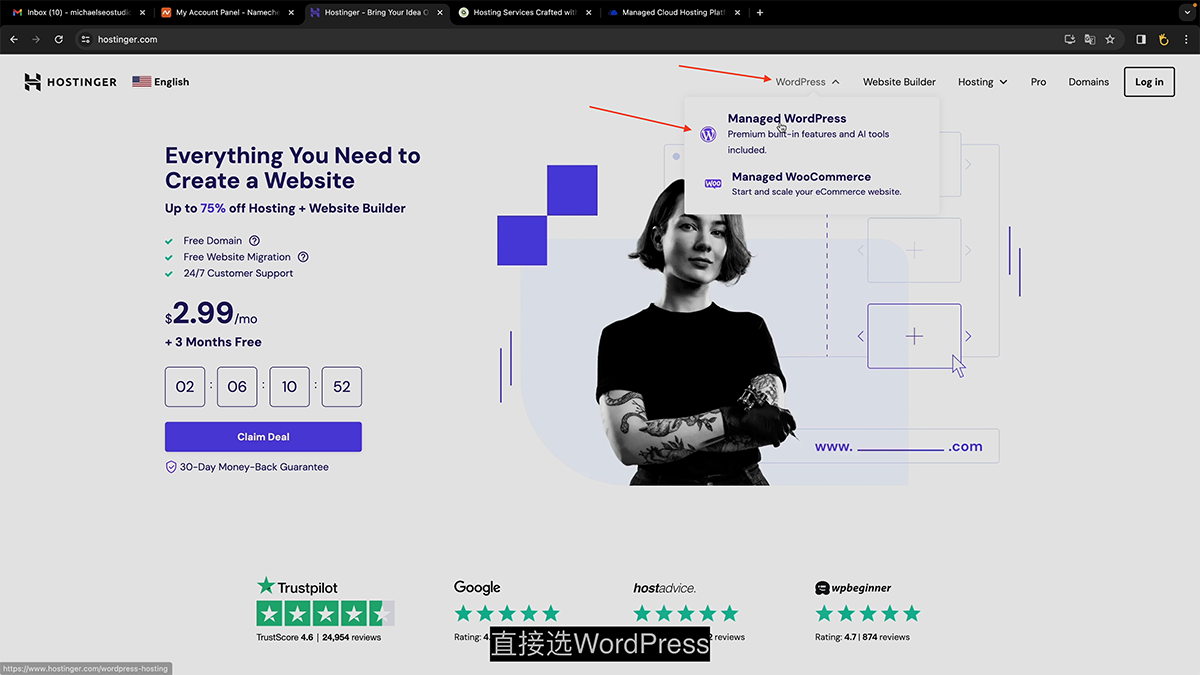This screenshot has width=1200, height=675.
Task: Click the Log in button
Action: tap(1149, 82)
